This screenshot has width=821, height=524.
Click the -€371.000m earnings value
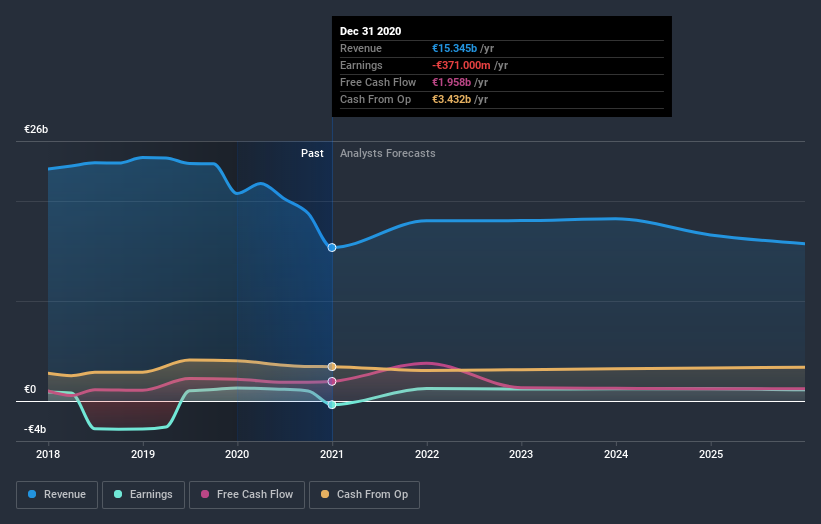tap(461, 65)
